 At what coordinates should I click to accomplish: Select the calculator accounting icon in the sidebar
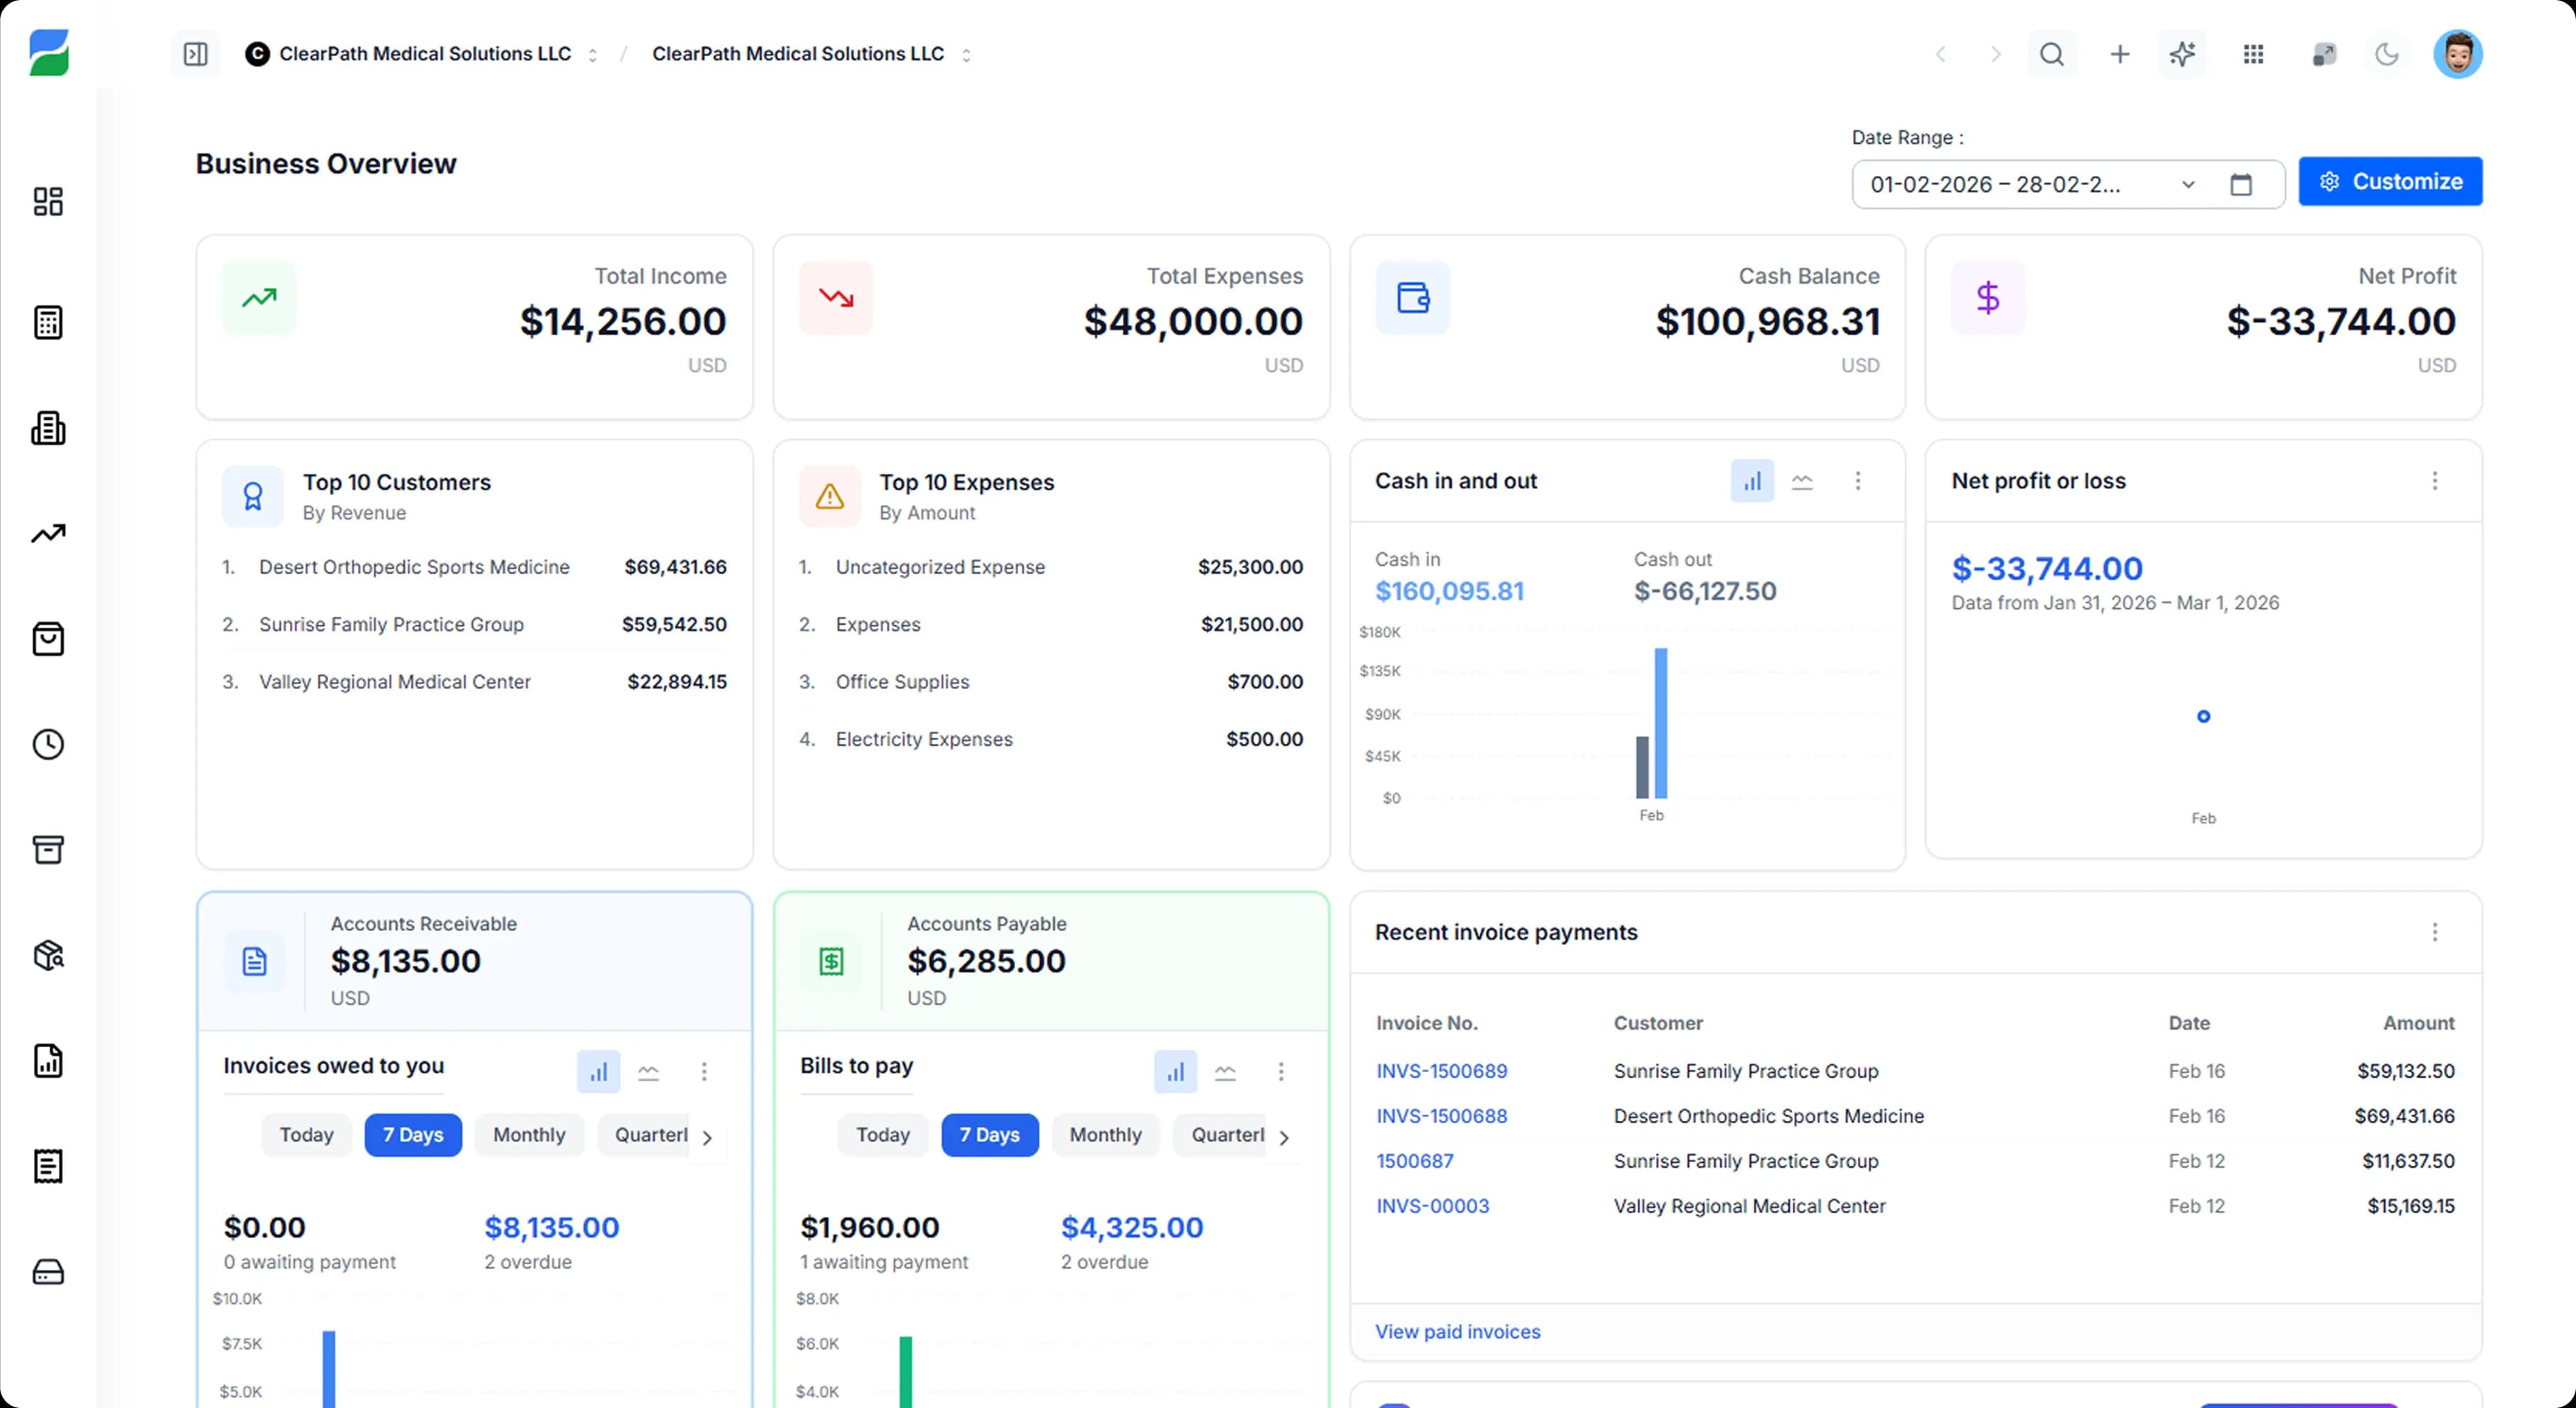pyautogui.click(x=48, y=322)
